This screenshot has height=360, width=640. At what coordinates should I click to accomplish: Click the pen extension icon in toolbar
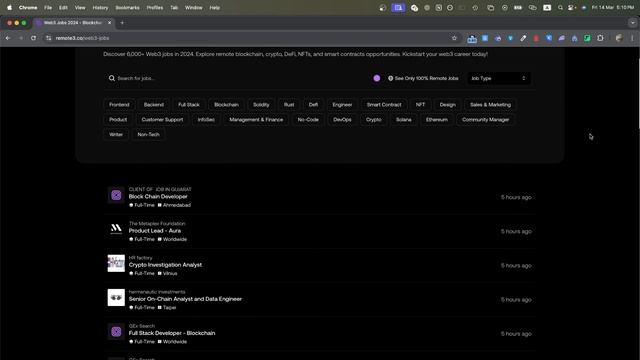pyautogui.click(x=523, y=38)
